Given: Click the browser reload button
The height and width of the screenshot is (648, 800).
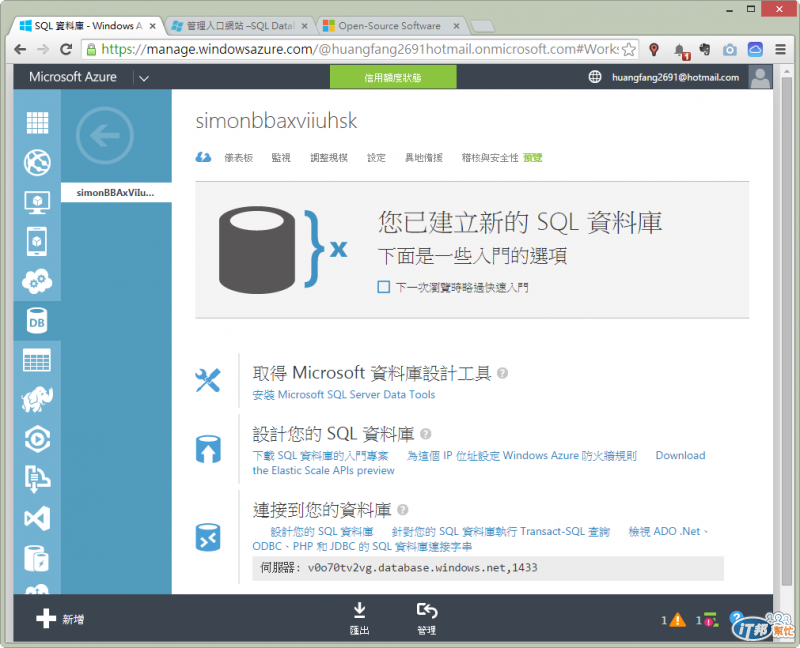Looking at the screenshot, I should (x=66, y=49).
